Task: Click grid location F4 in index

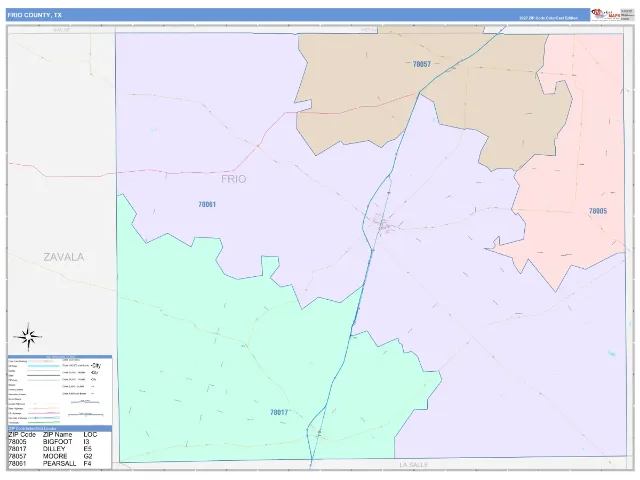Action: (x=87, y=464)
